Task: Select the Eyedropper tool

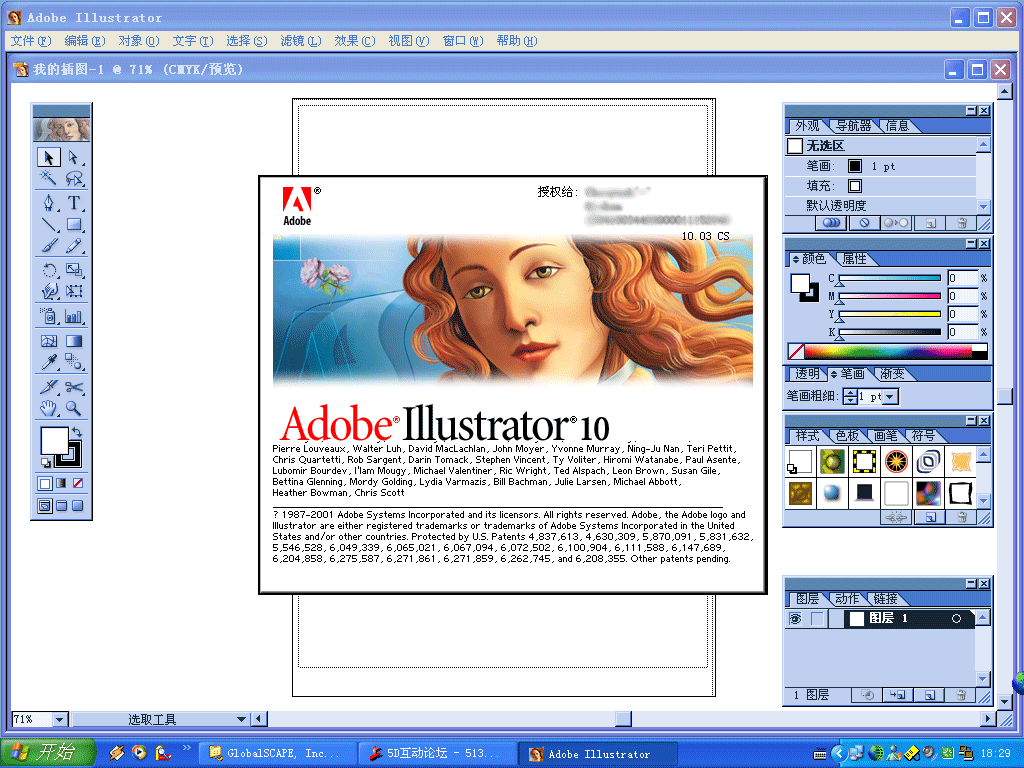Action: [x=48, y=362]
